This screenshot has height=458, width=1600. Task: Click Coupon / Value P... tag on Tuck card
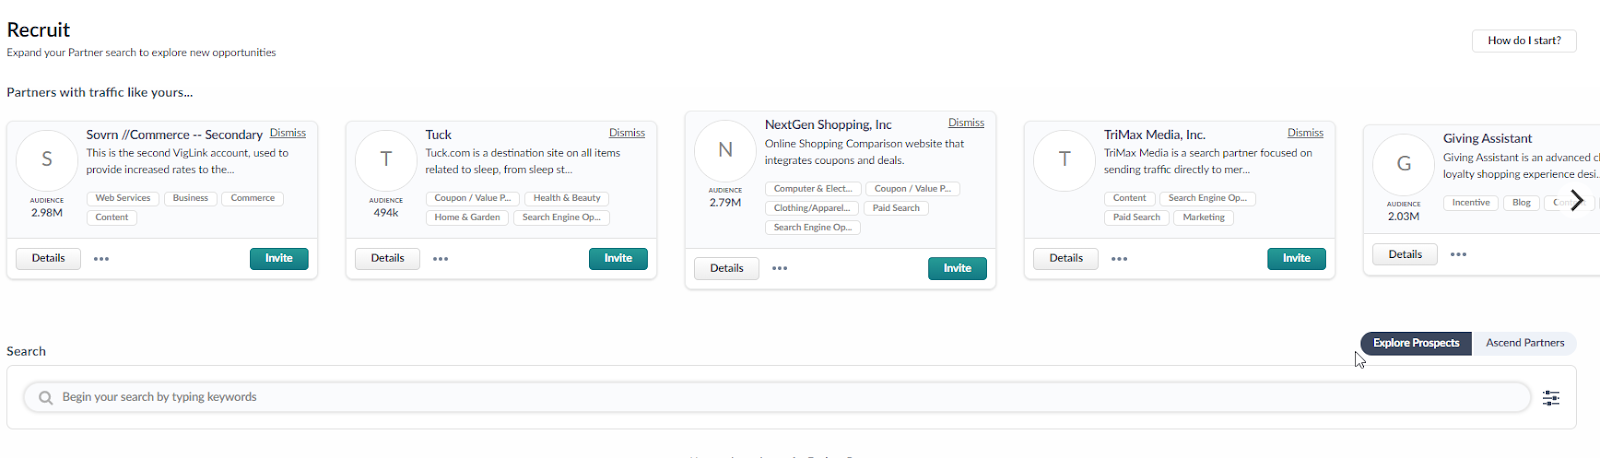(x=472, y=199)
